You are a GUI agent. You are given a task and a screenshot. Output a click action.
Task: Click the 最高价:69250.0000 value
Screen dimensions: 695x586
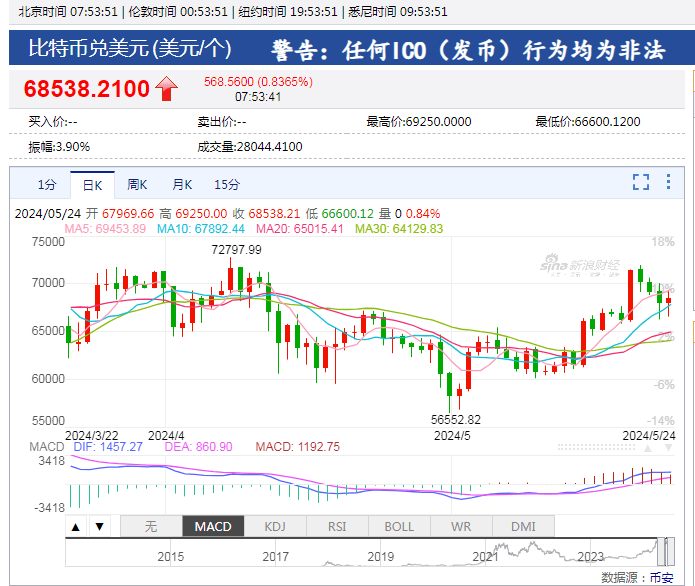419,121
